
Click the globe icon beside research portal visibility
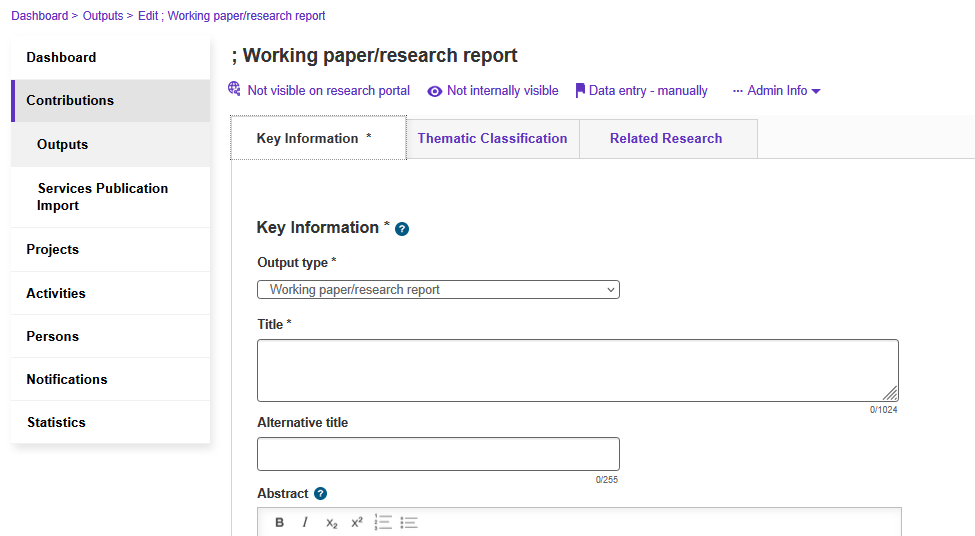(x=234, y=89)
